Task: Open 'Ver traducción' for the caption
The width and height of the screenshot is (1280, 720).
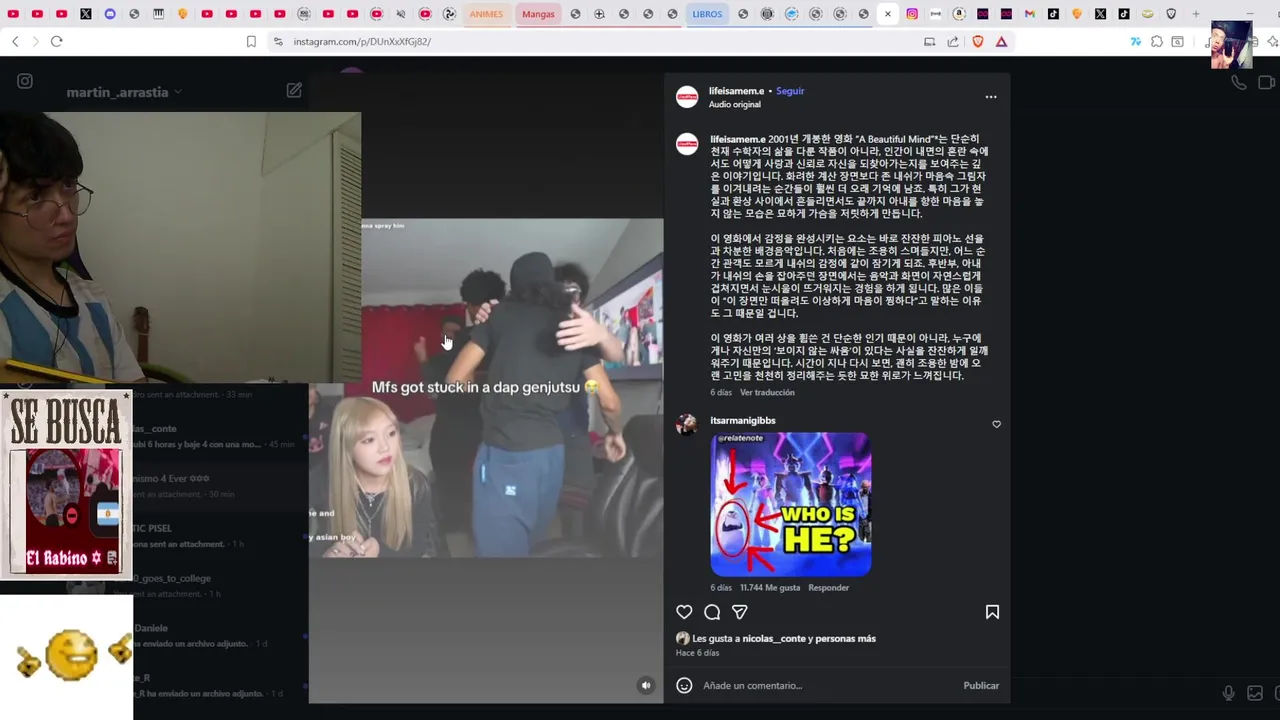Action: point(767,392)
